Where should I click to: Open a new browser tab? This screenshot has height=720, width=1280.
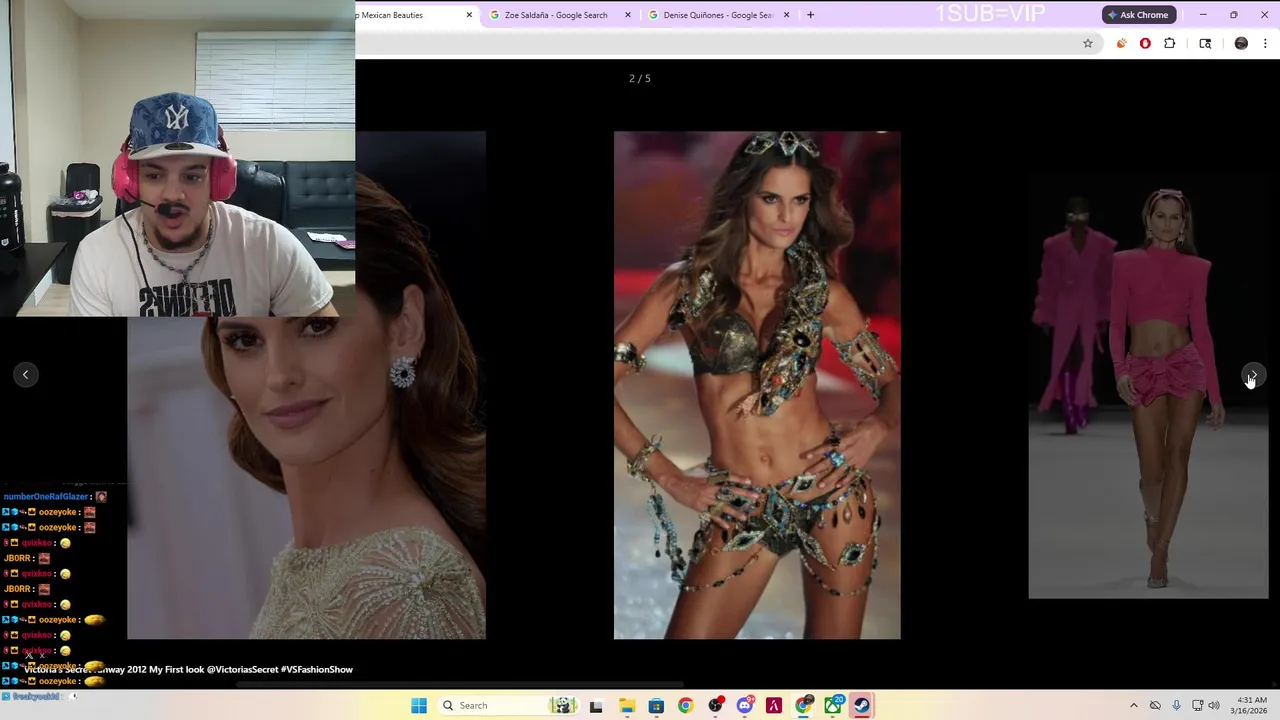tap(810, 15)
